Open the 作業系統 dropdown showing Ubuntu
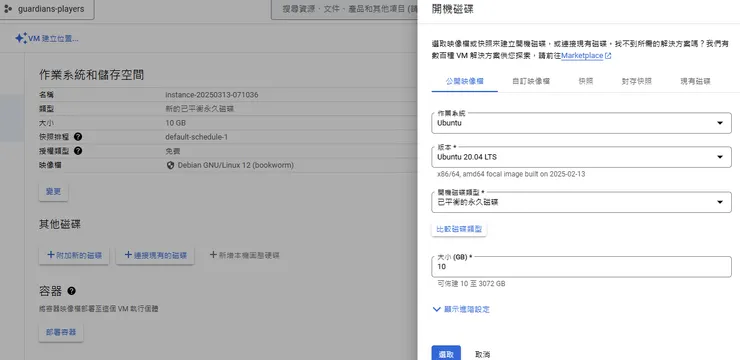Viewport: 740px width, 360px height. (581, 123)
